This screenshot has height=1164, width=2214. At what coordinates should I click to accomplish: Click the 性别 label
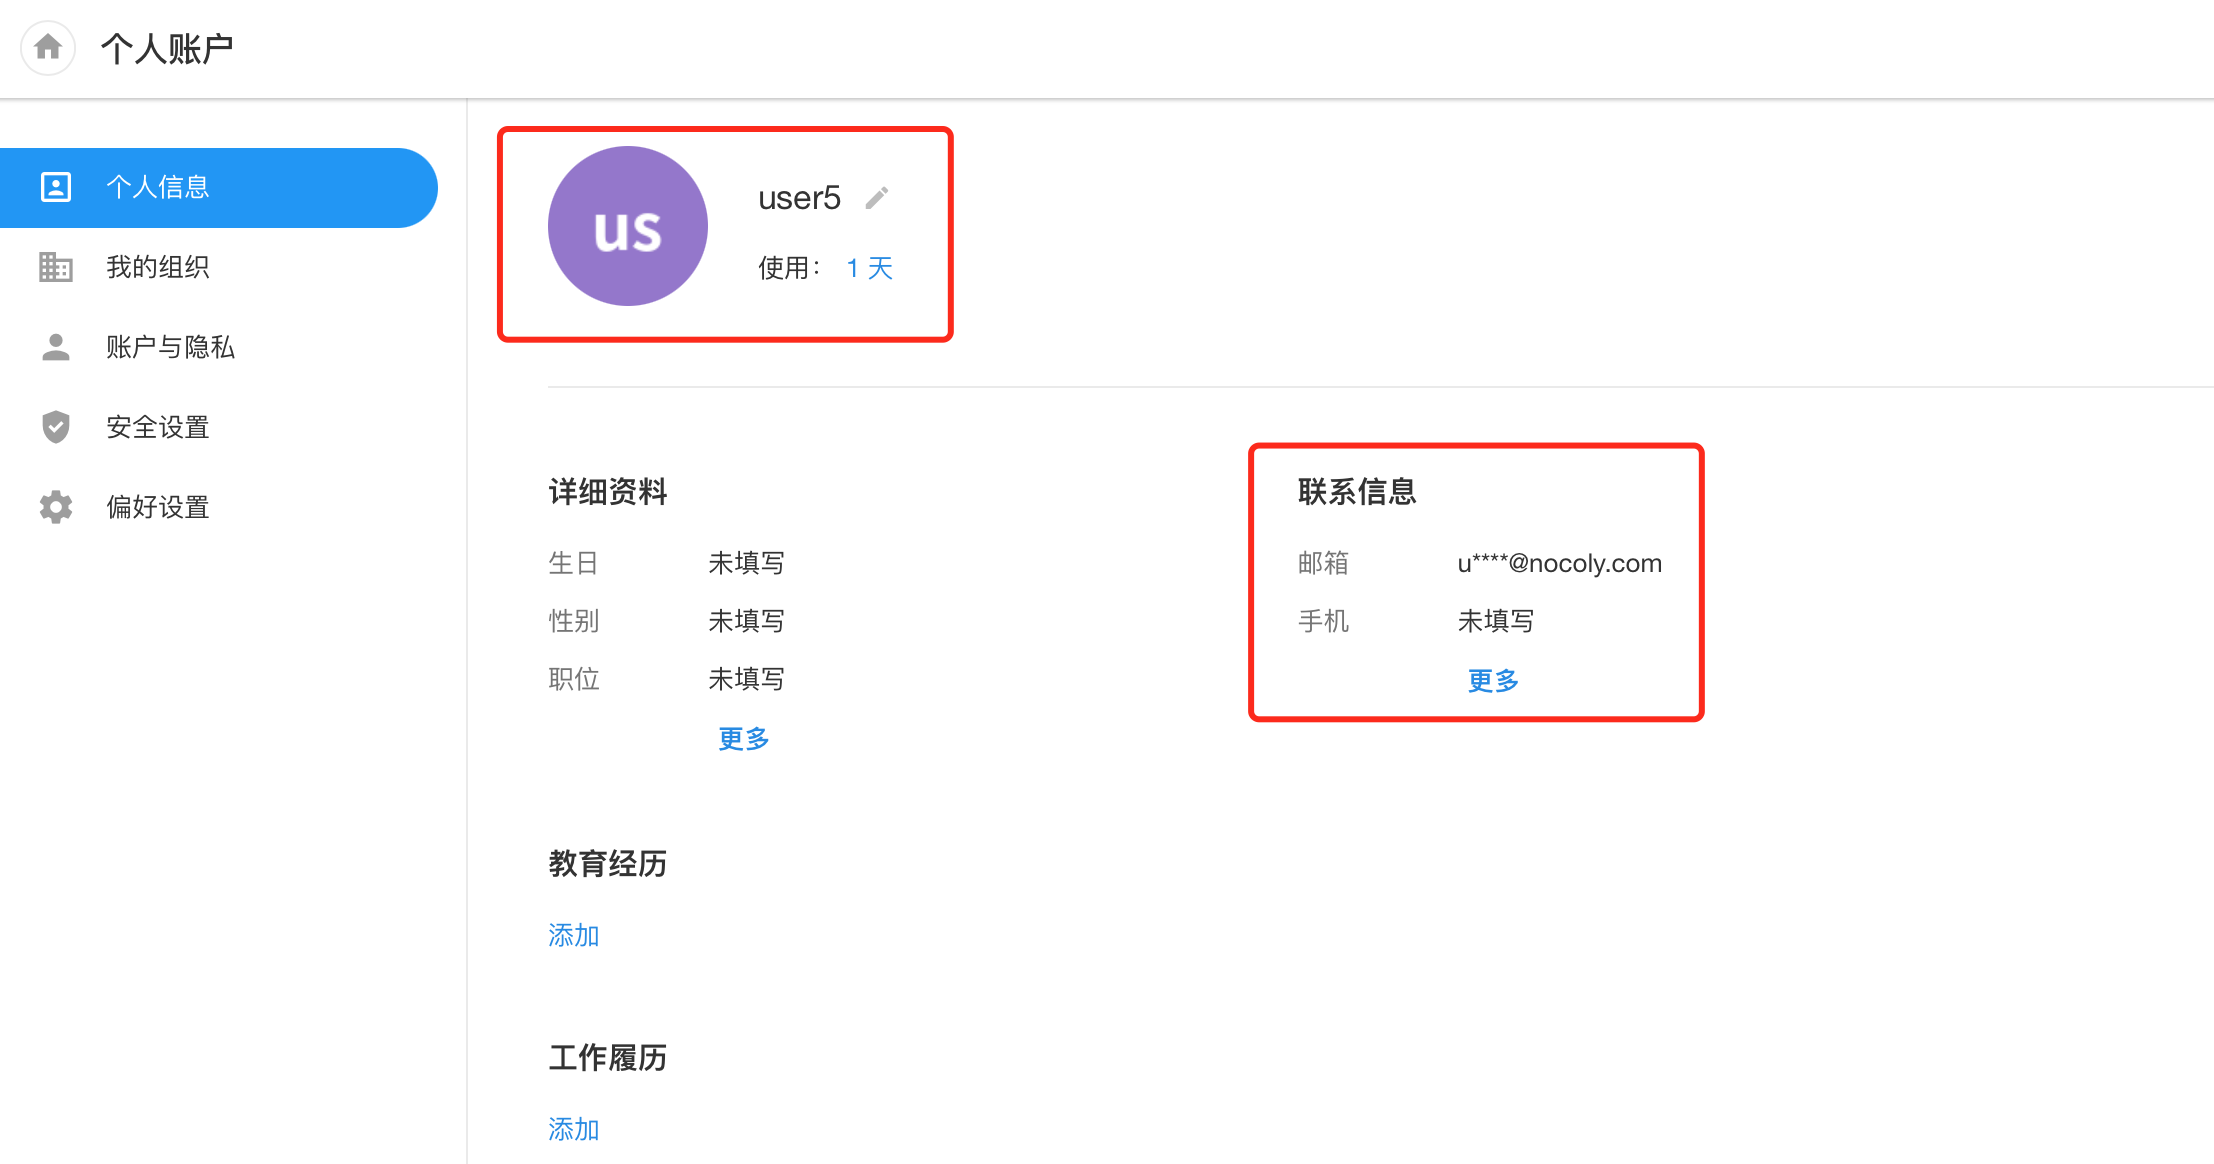click(x=574, y=621)
